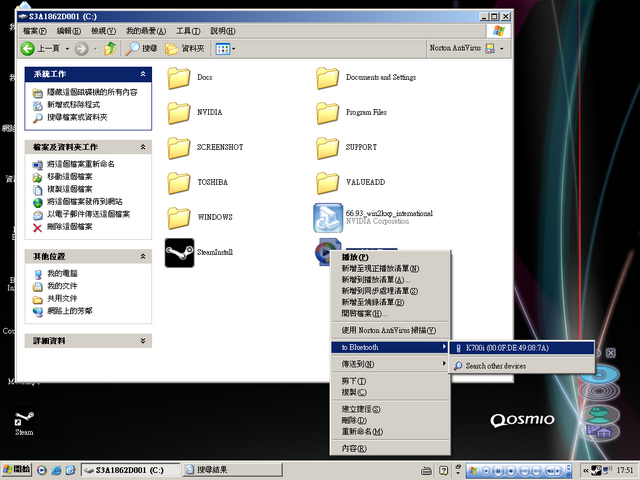
Task: Click 將這個檔案發佈到網站 link
Action: [x=84, y=202]
